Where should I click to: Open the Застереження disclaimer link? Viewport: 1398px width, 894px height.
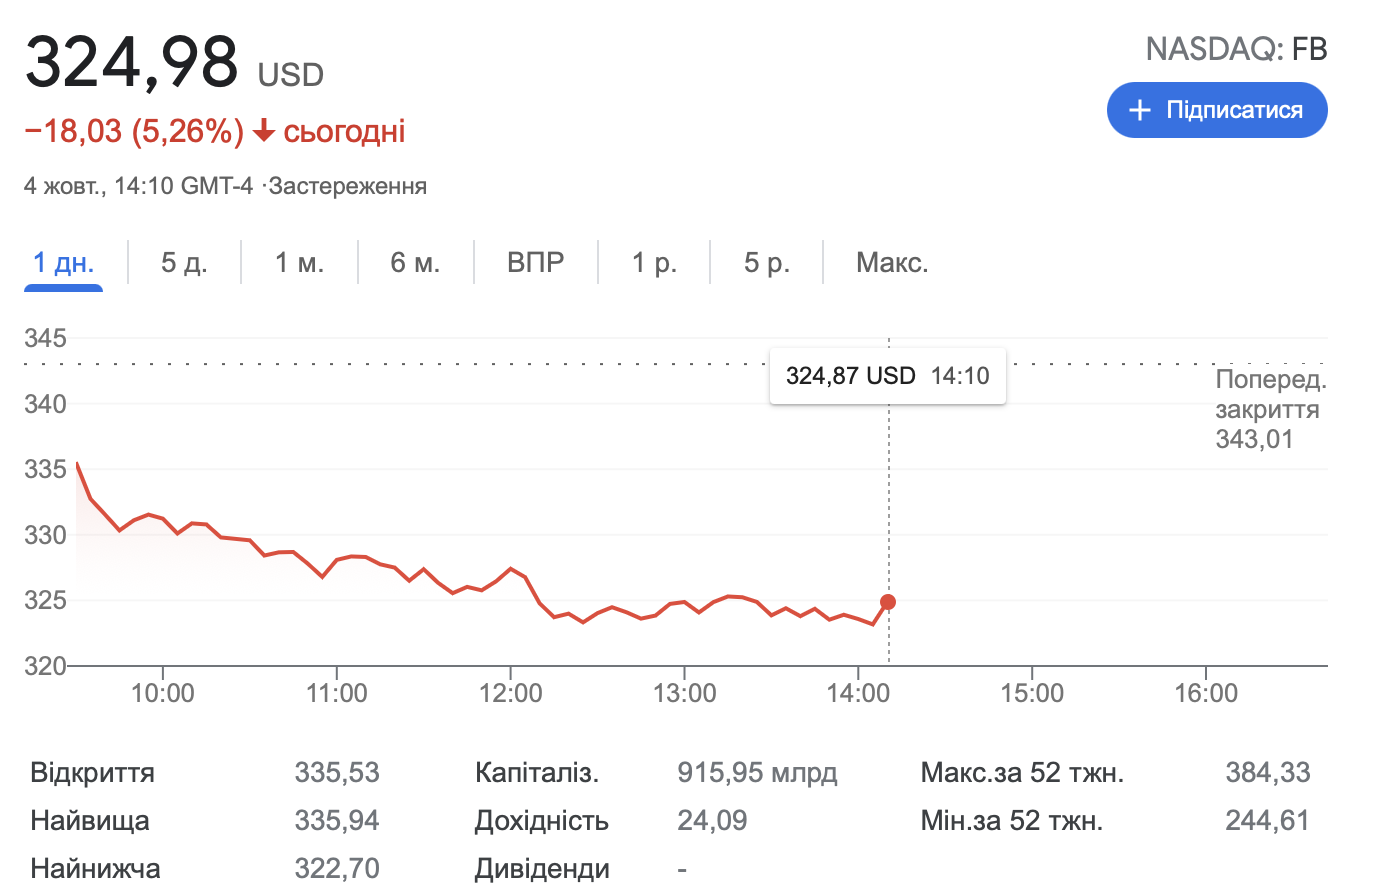pos(348,186)
